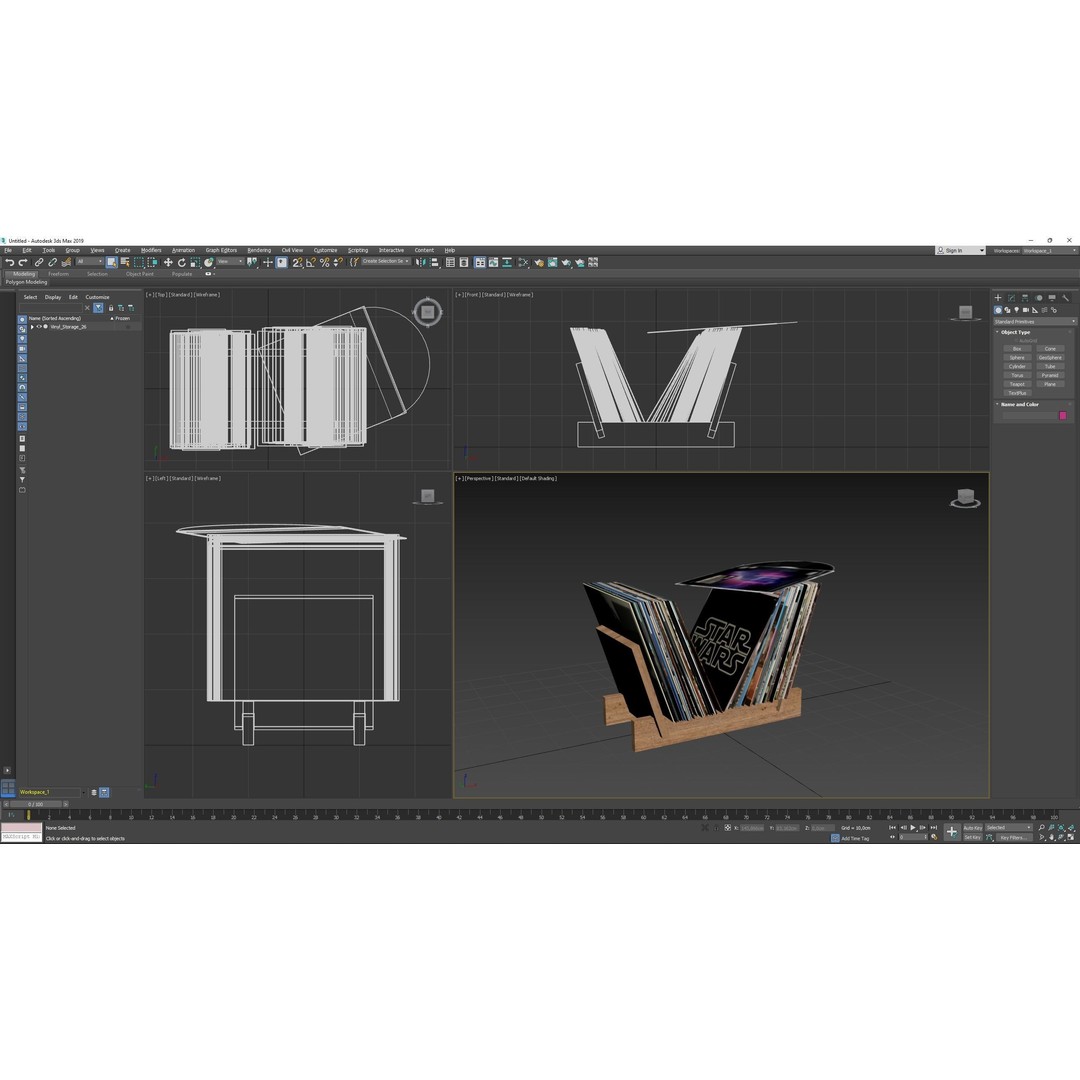
Task: Create a Box primitive button
Action: [x=1017, y=349]
